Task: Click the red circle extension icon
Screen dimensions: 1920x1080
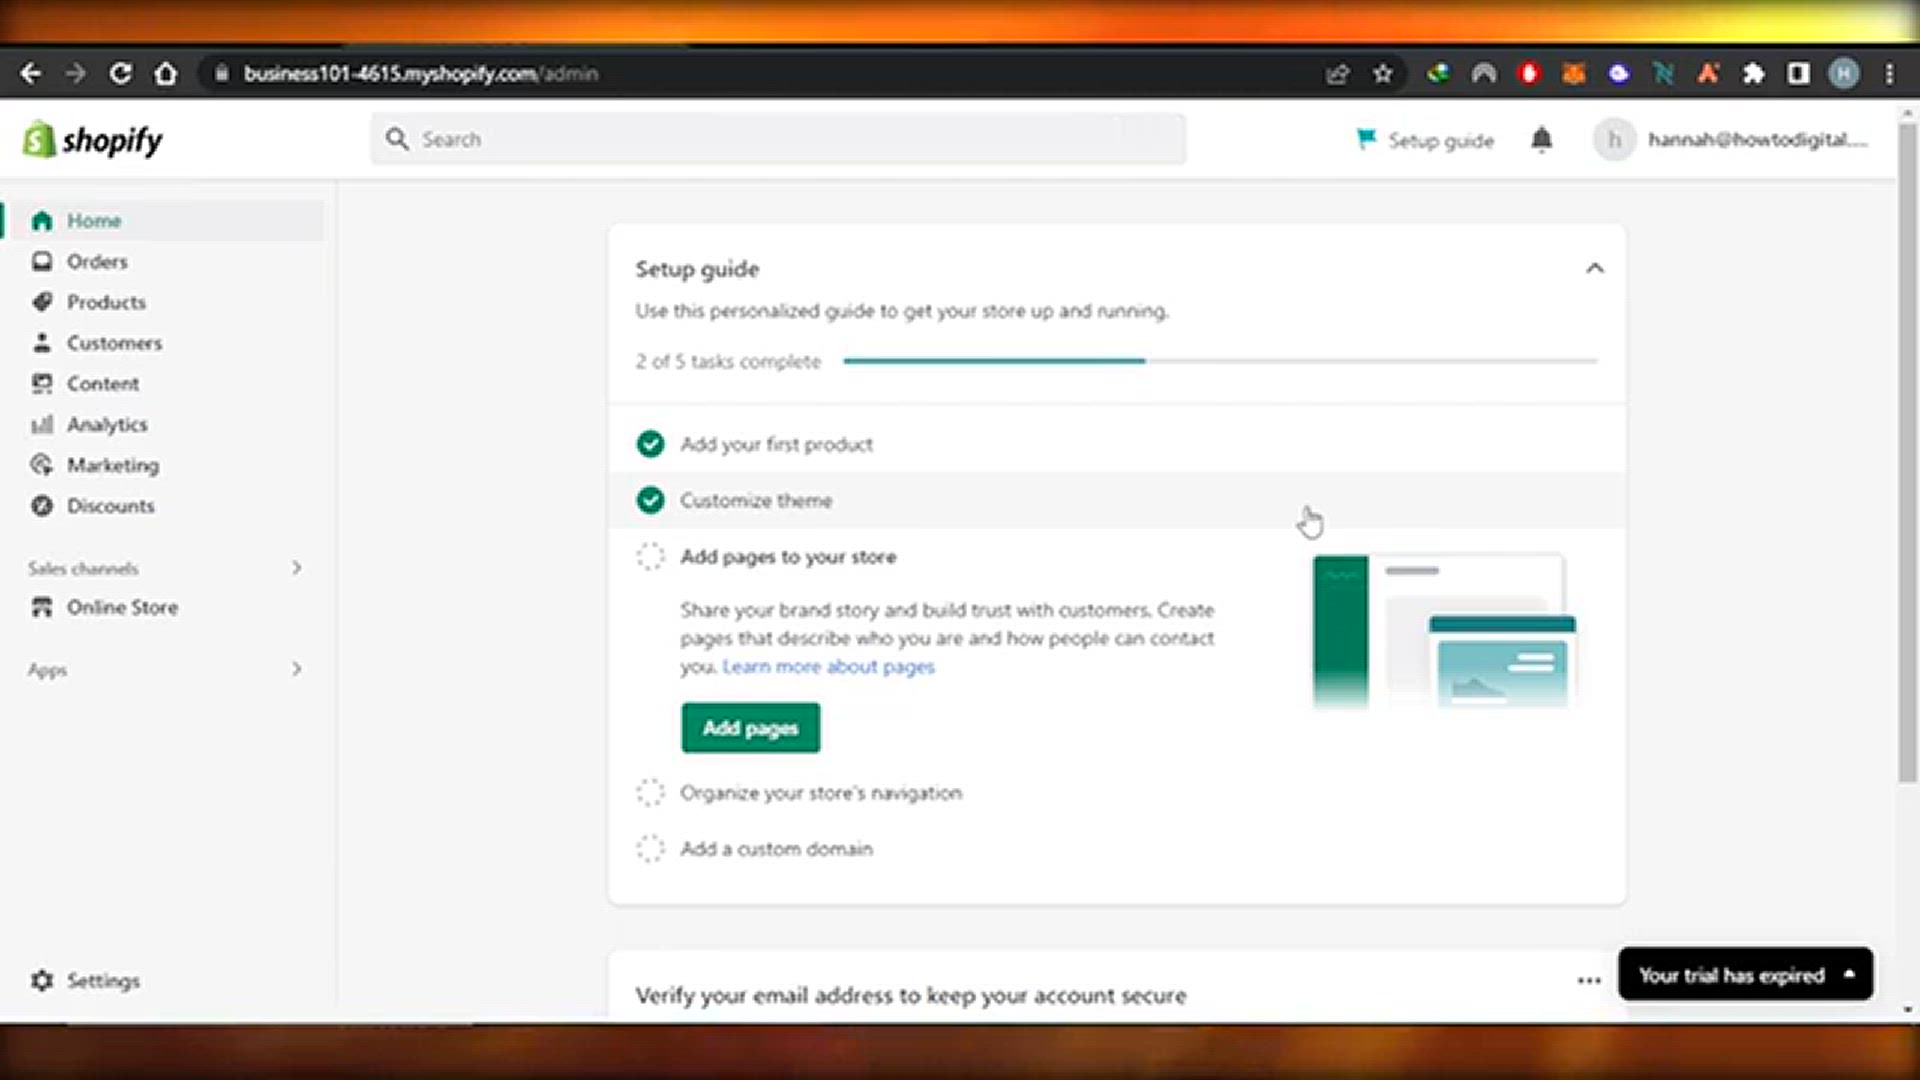Action: point(1529,73)
